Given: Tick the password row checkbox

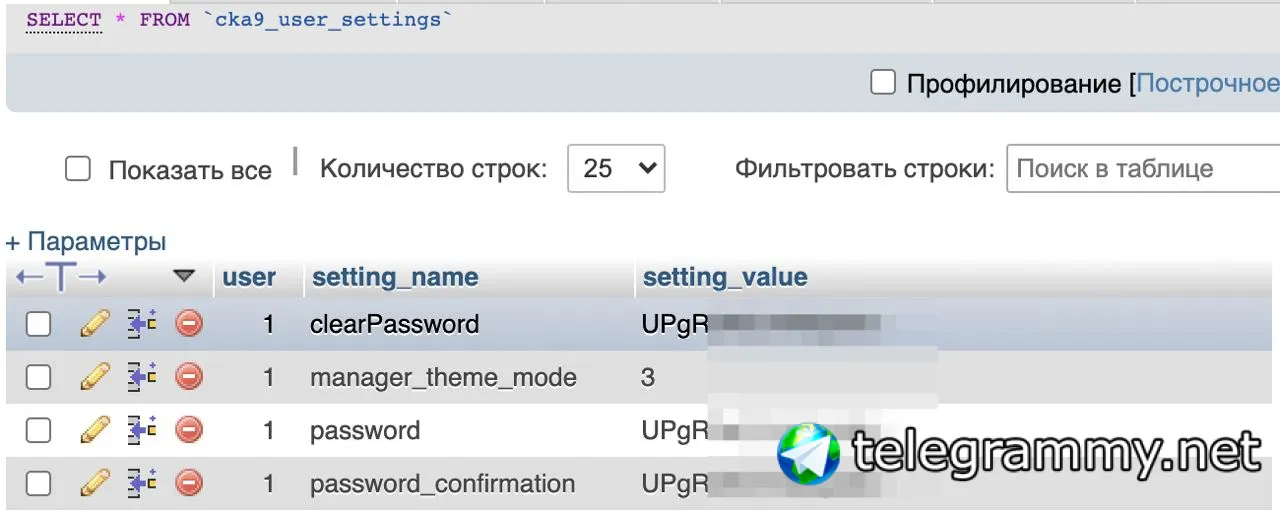Looking at the screenshot, I should pyautogui.click(x=38, y=431).
